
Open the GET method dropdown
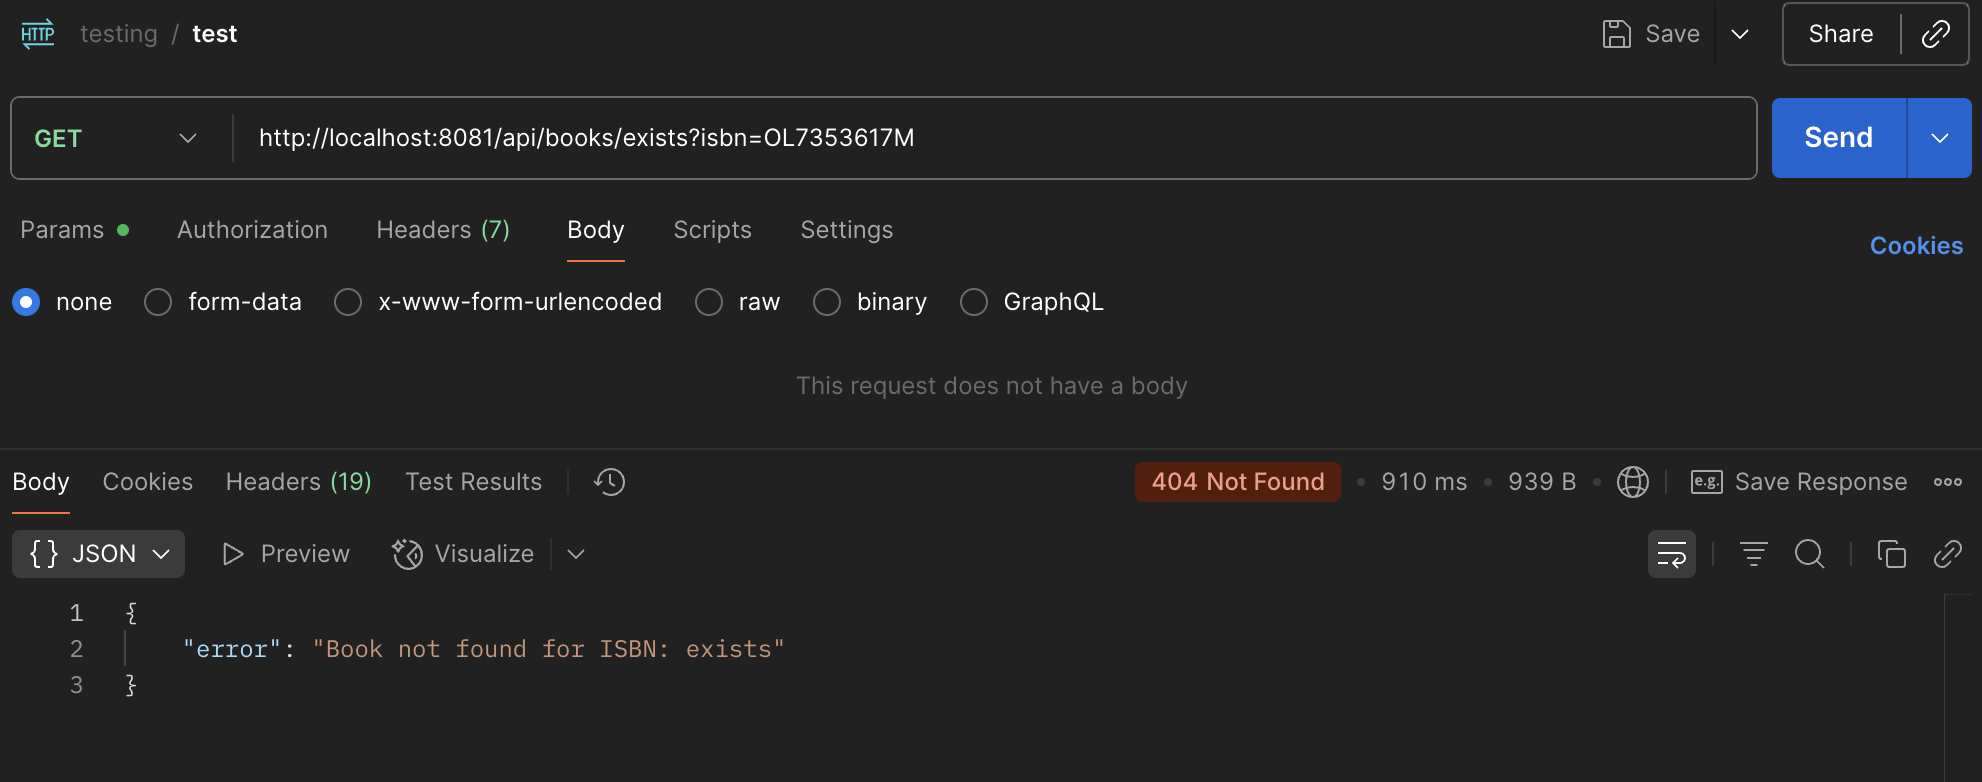tap(116, 138)
